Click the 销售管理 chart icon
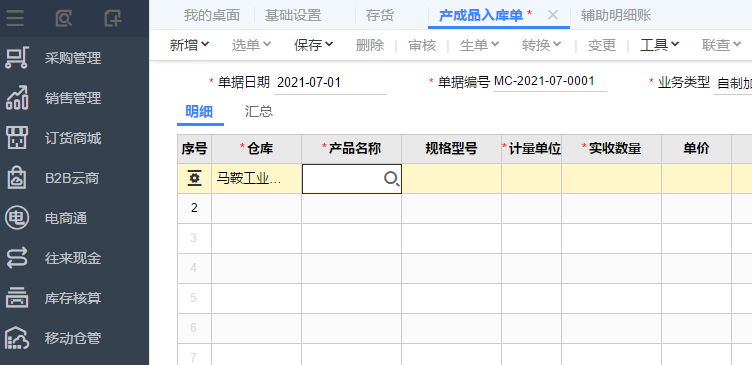Image resolution: width=752 pixels, height=365 pixels. click(17, 98)
